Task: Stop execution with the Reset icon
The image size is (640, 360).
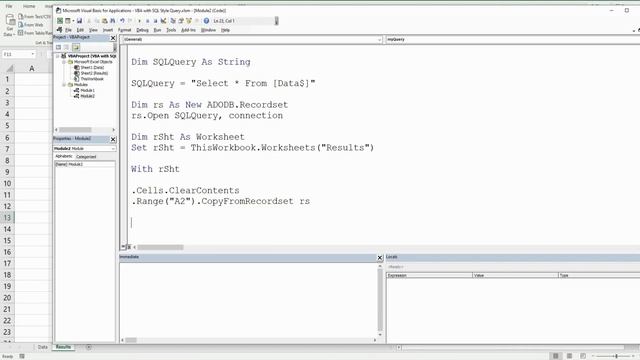Action: (x=155, y=21)
